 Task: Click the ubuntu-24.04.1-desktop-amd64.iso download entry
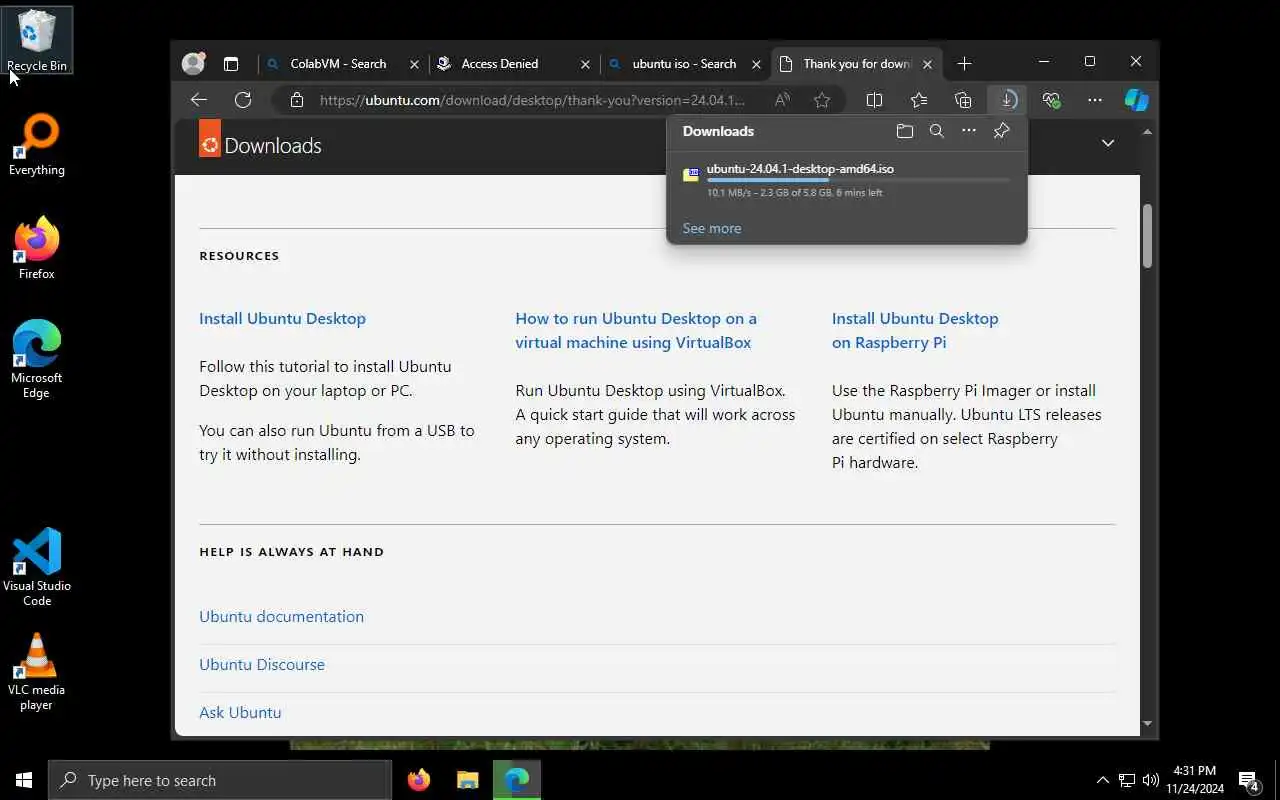click(846, 180)
